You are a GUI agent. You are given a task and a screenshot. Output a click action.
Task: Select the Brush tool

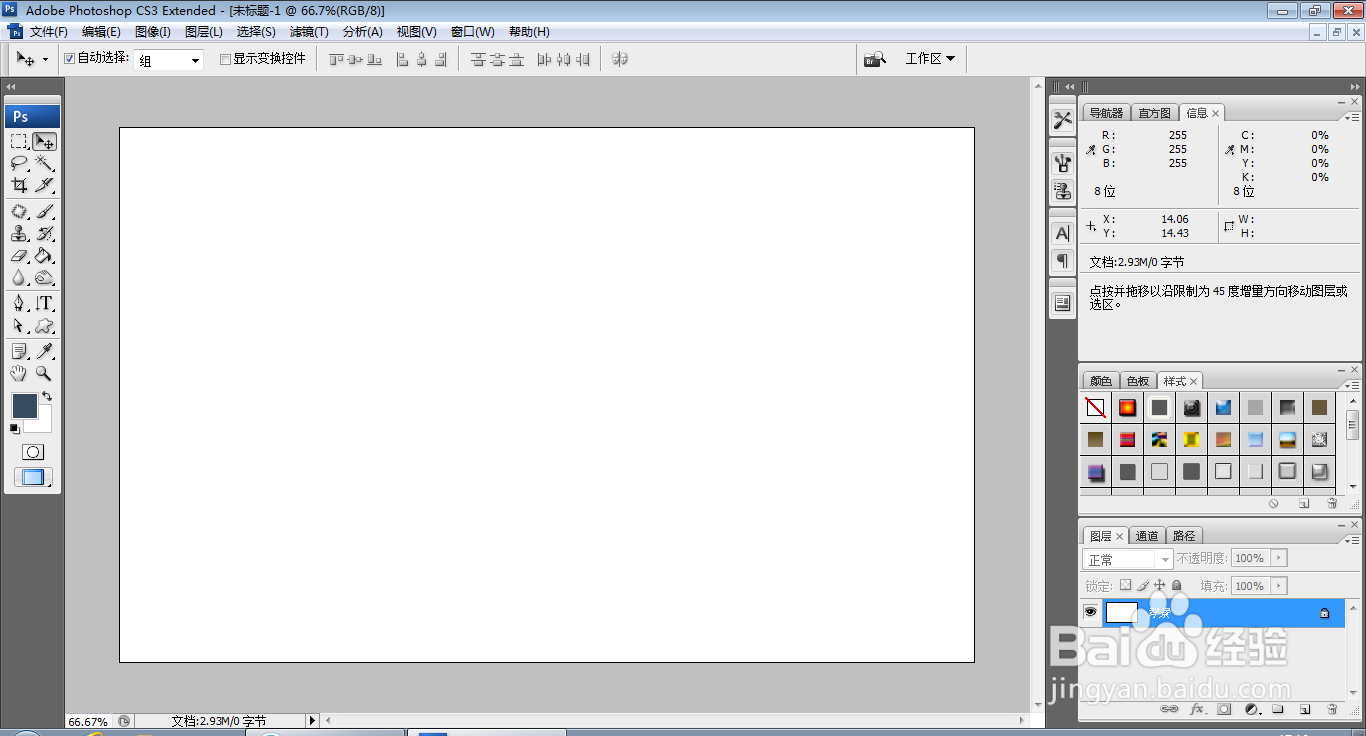(44, 211)
